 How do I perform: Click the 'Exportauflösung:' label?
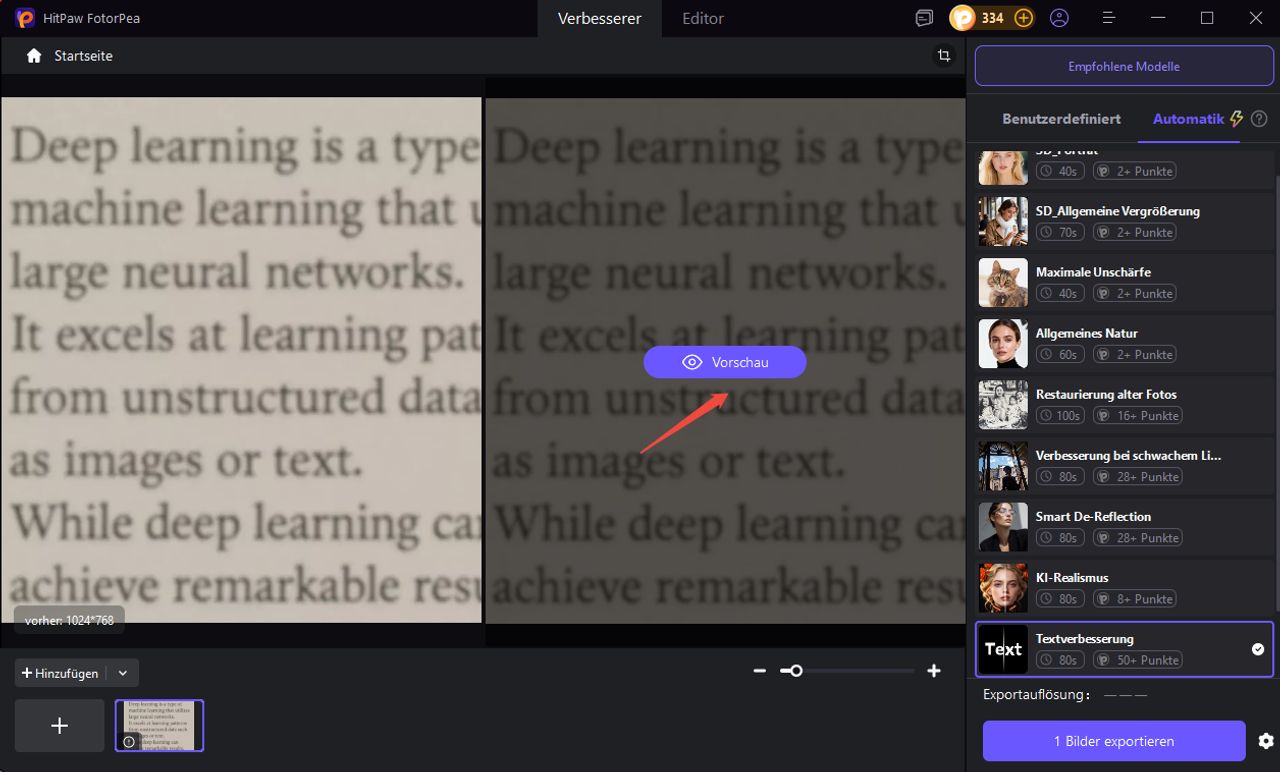[1035, 694]
